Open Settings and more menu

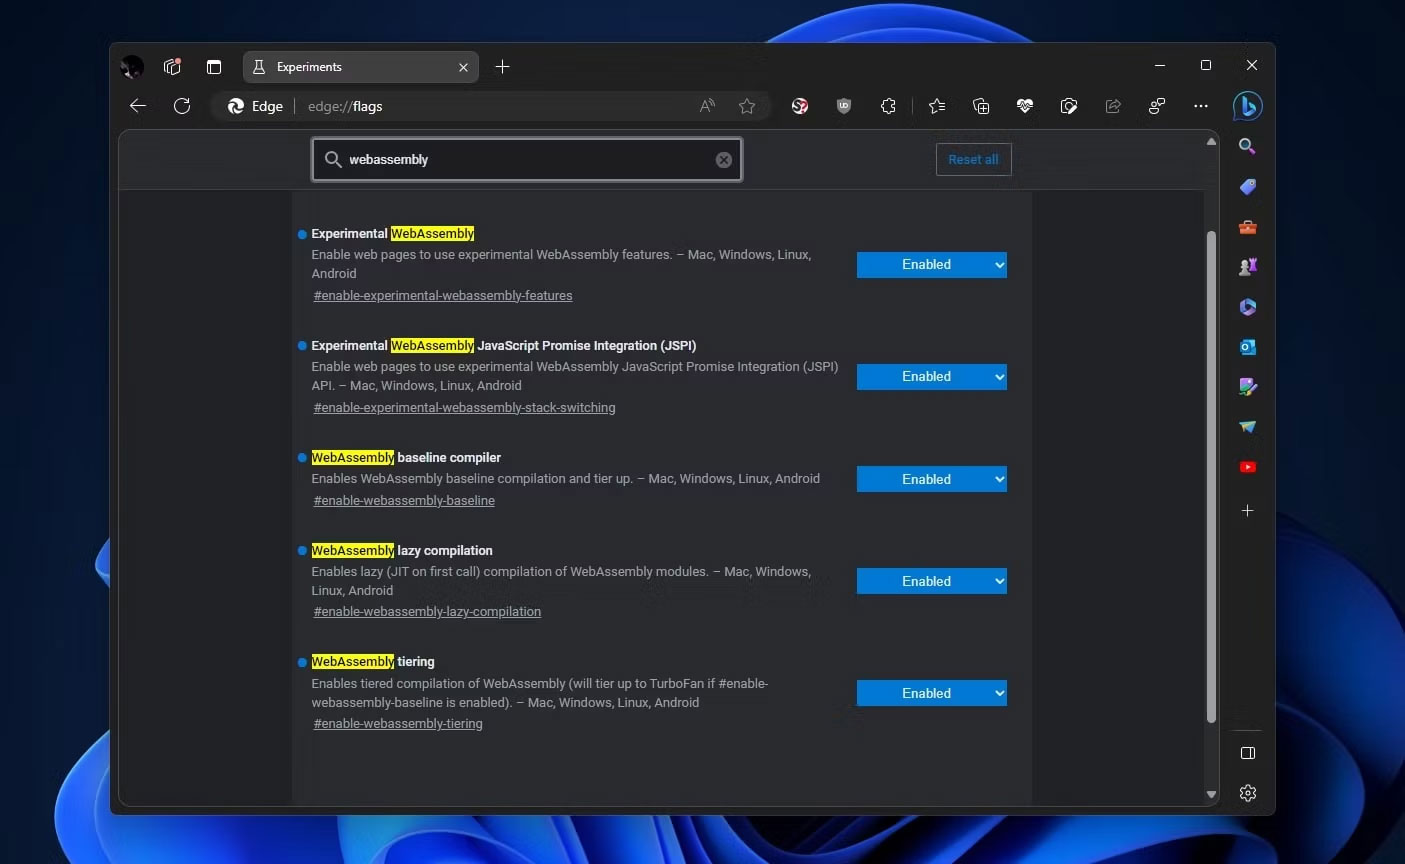(x=1201, y=106)
